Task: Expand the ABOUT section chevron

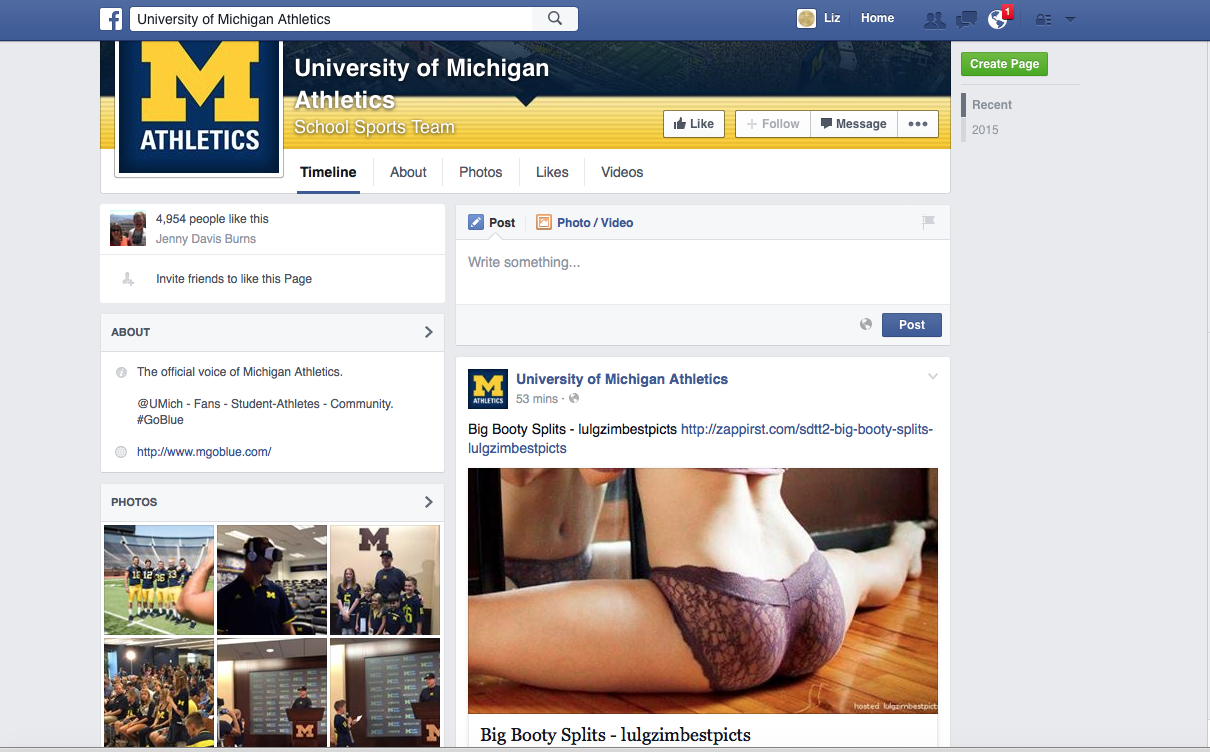Action: [x=429, y=332]
